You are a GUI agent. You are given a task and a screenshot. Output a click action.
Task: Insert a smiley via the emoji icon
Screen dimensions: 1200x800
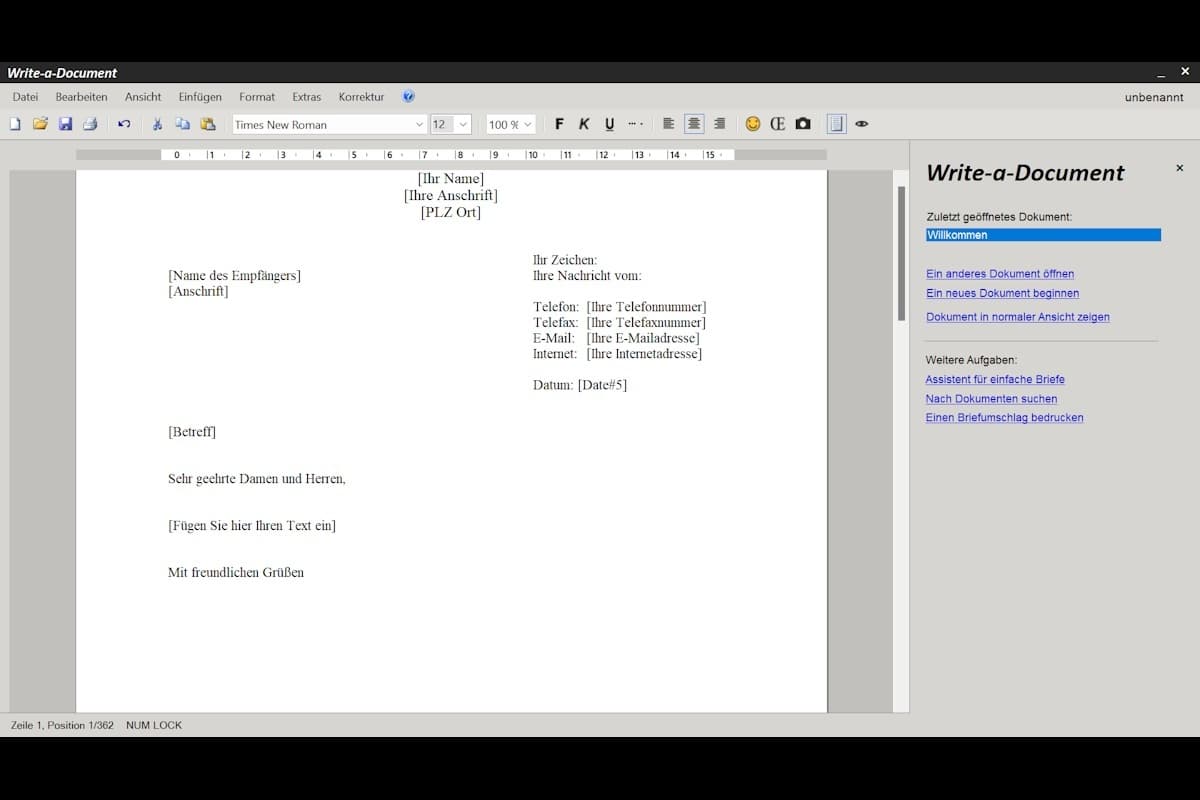[753, 123]
